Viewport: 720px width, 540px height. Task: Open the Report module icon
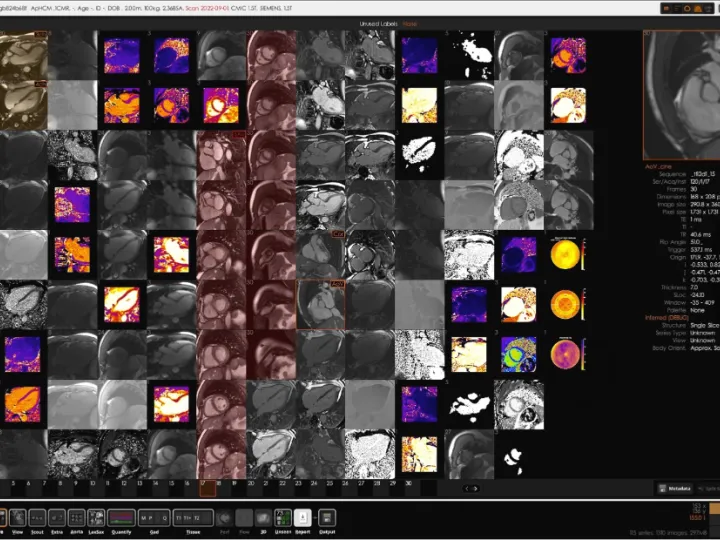click(303, 518)
